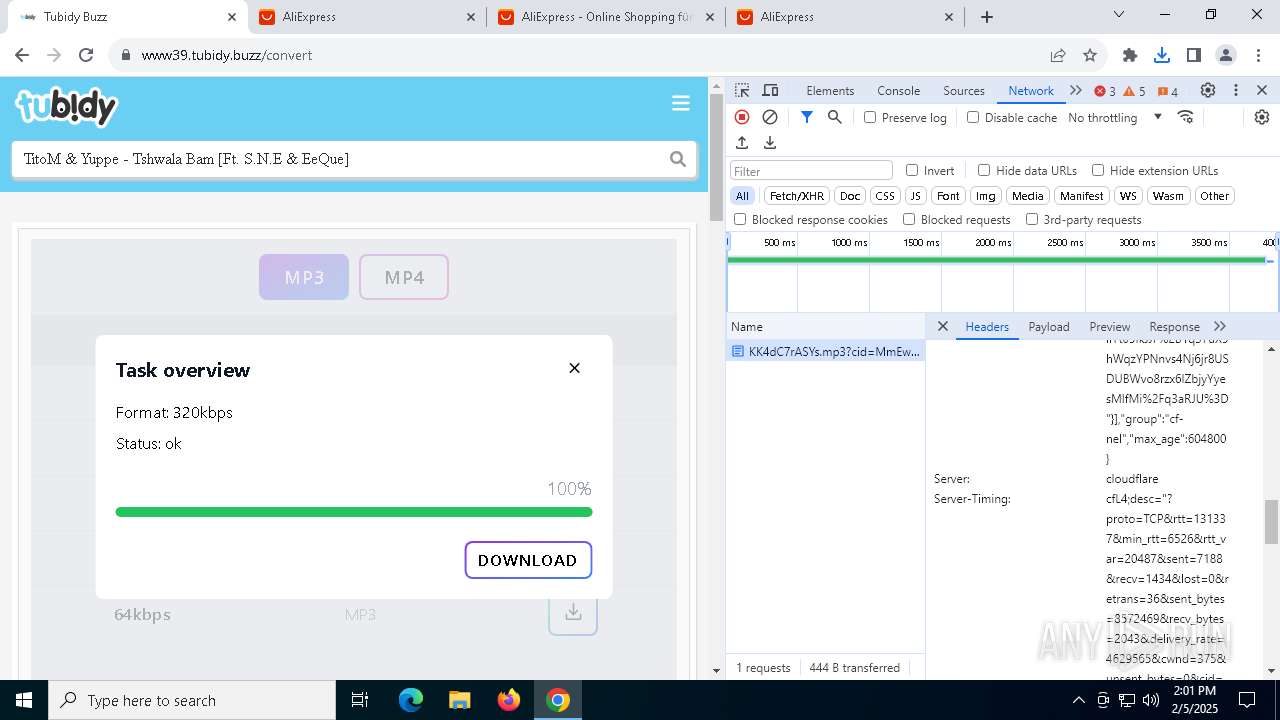Show hidden system tray icons
The width and height of the screenshot is (1280, 720).
(1078, 700)
